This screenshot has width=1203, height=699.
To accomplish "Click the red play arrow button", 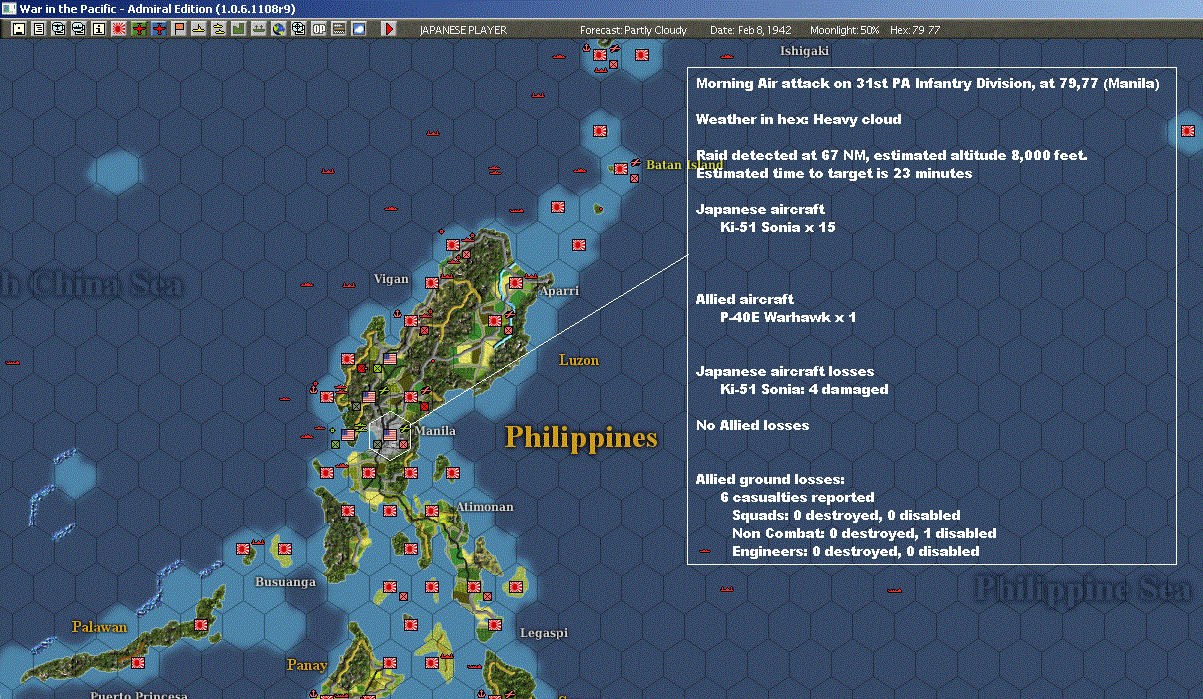I will (389, 29).
